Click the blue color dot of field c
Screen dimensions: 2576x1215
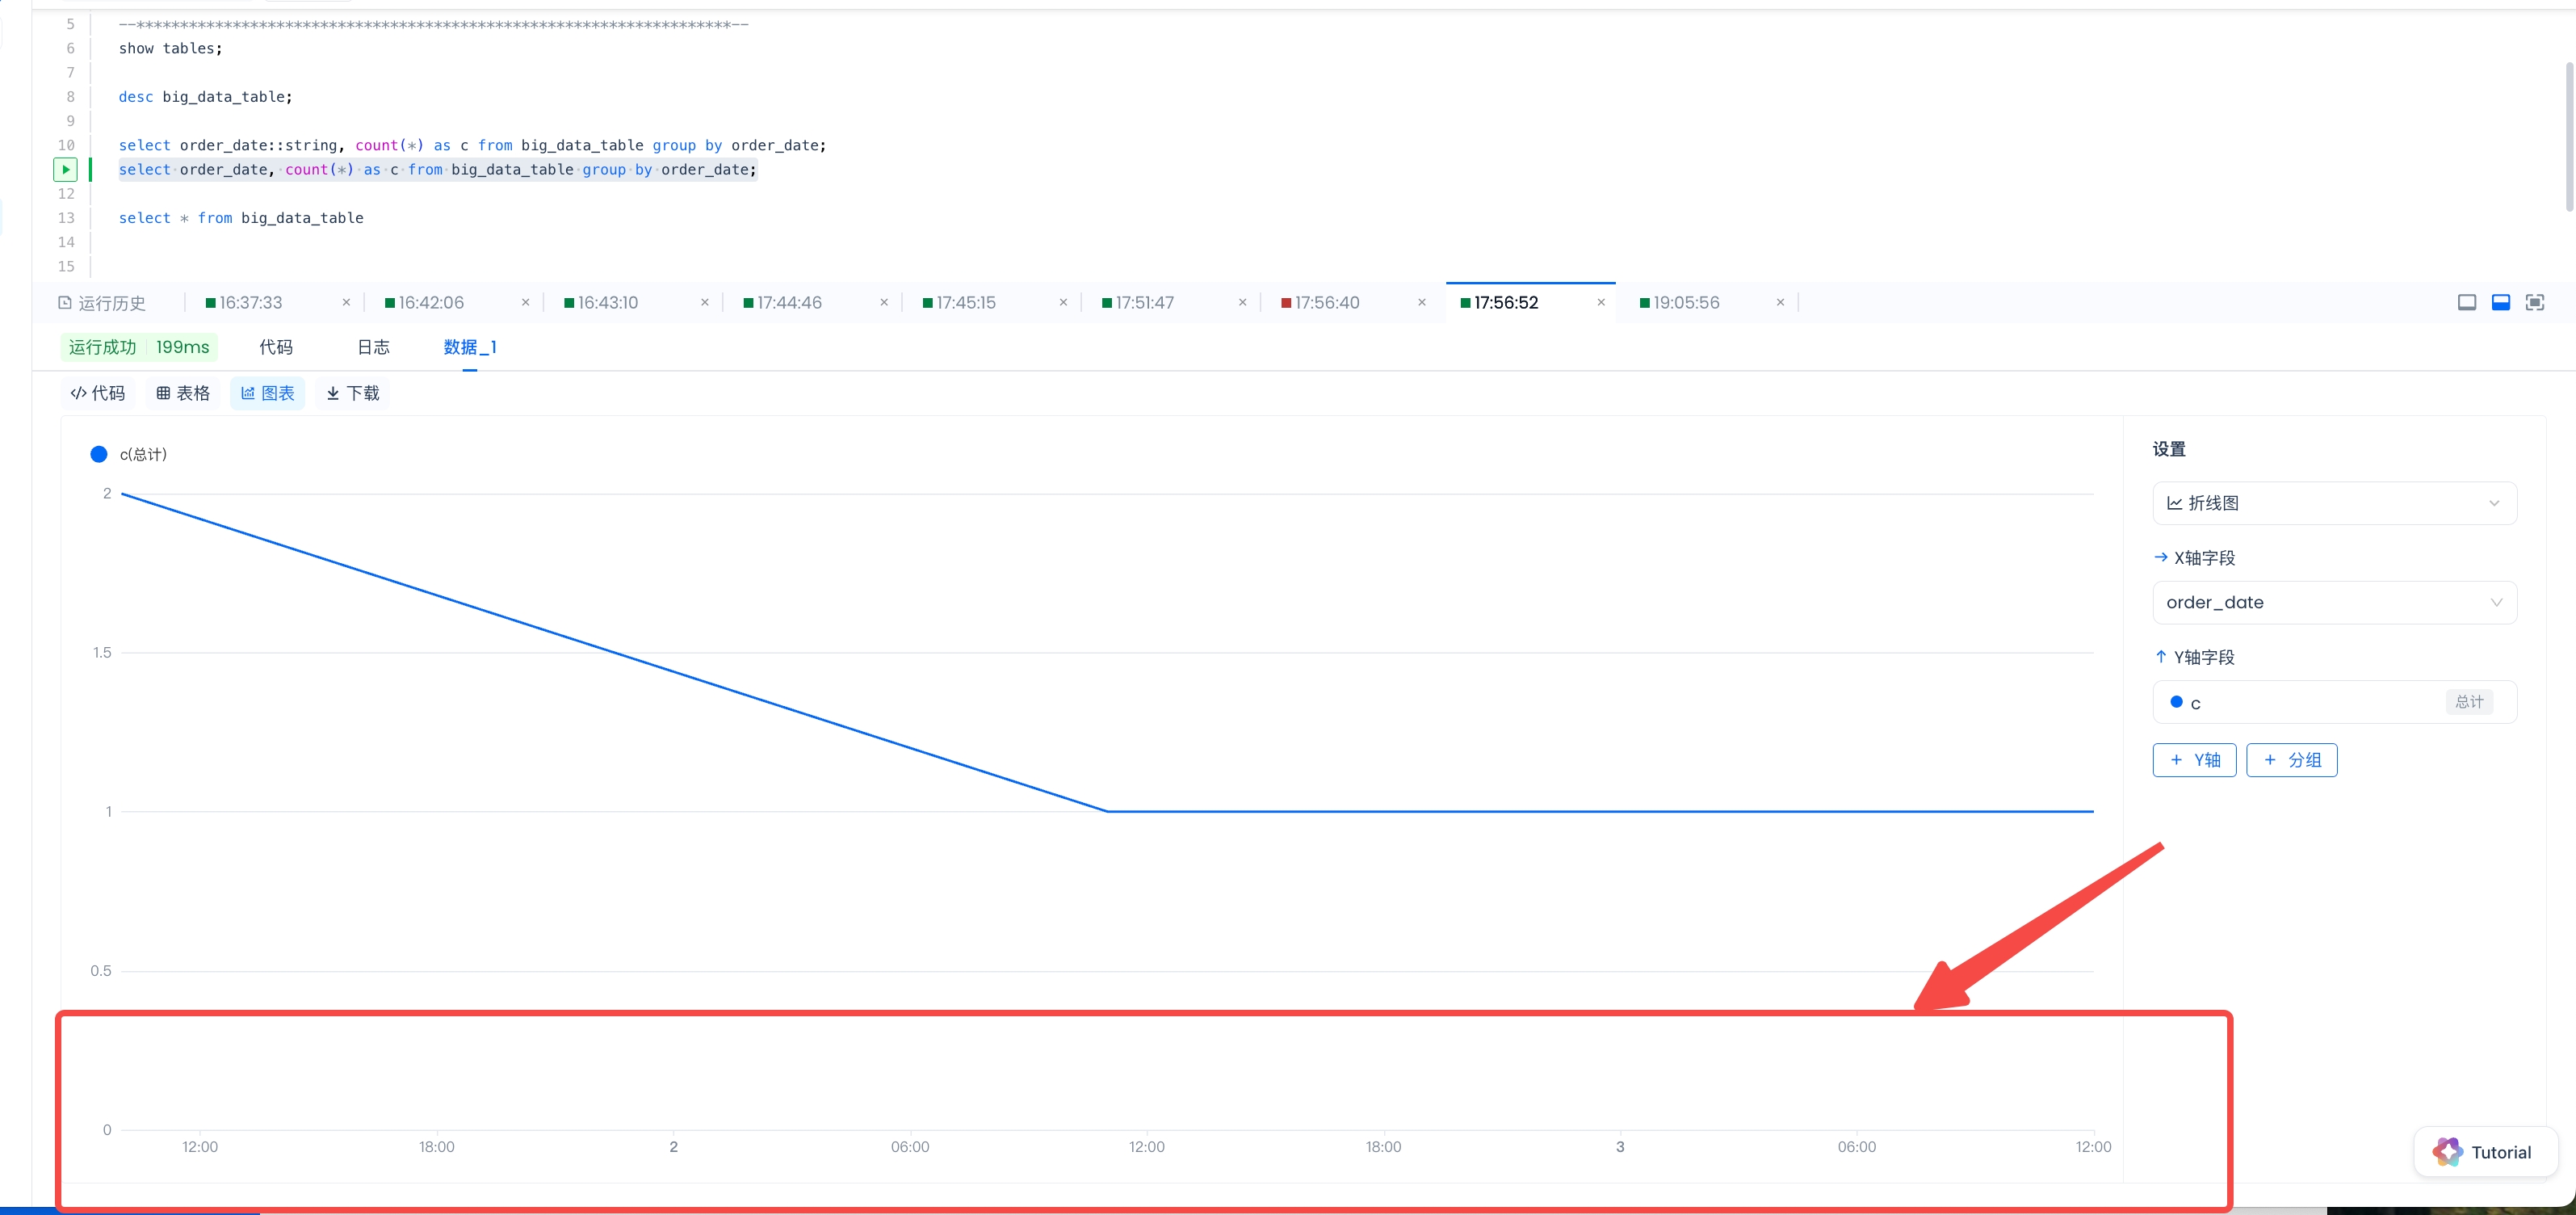pos(2176,702)
